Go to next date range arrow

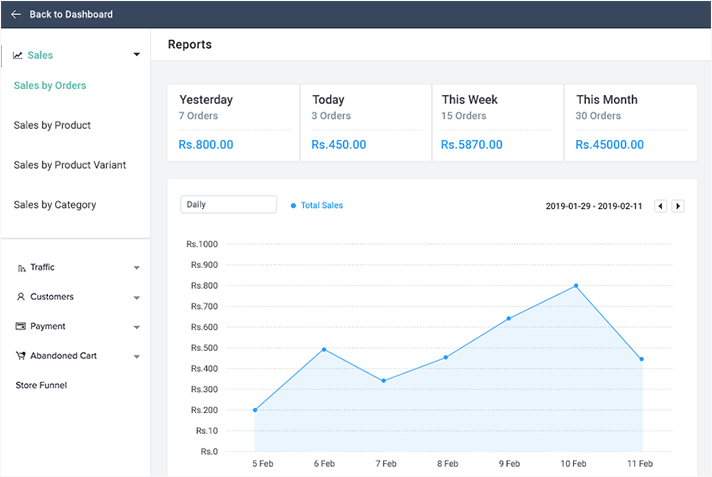678,206
